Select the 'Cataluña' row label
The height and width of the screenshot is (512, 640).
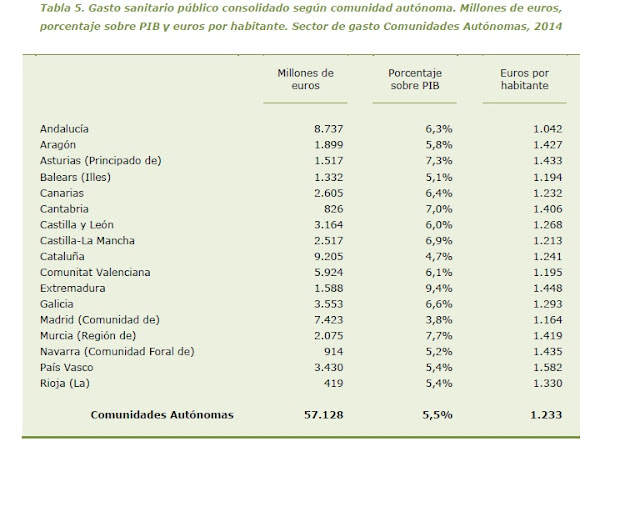(62, 257)
